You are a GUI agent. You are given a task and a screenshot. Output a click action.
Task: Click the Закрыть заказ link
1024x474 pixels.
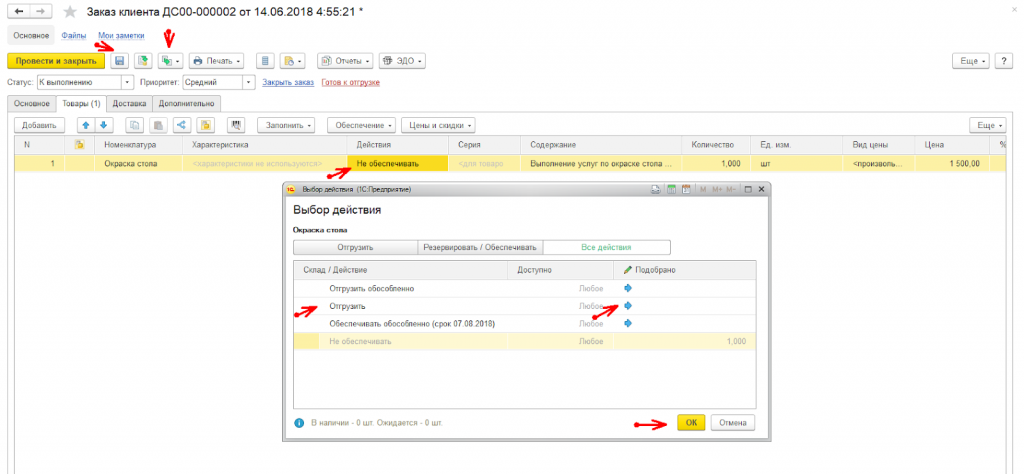(288, 82)
